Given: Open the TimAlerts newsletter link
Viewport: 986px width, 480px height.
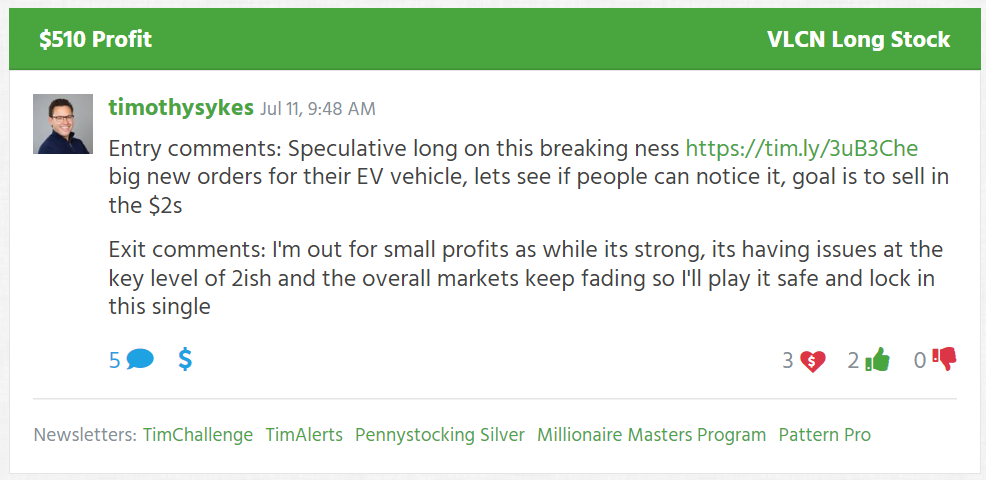Looking at the screenshot, I should 304,435.
